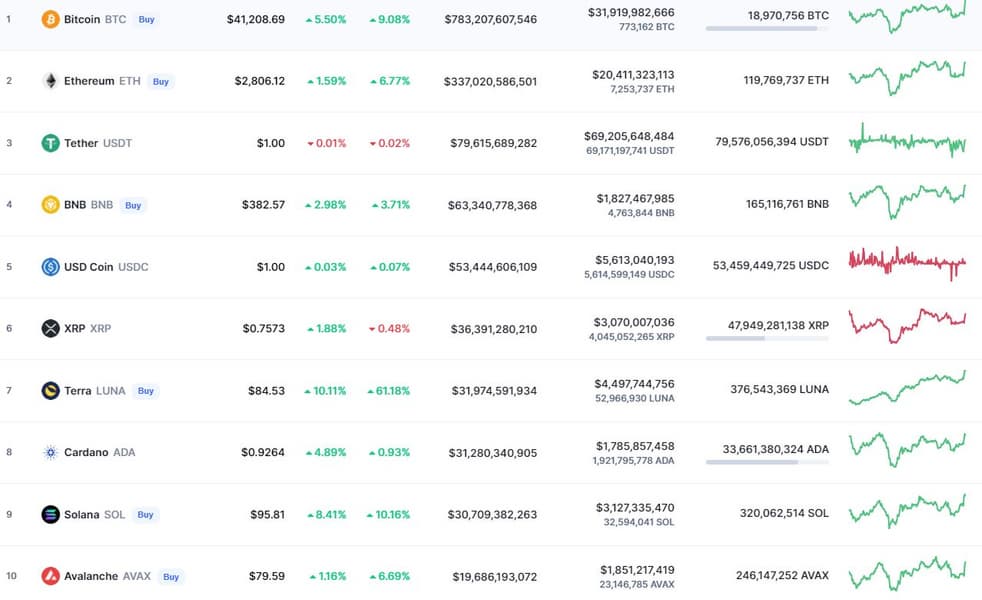Screen dimensions: 982x600
Task: Open USD Coin's red 7-day sparkline chart
Action: click(x=907, y=263)
